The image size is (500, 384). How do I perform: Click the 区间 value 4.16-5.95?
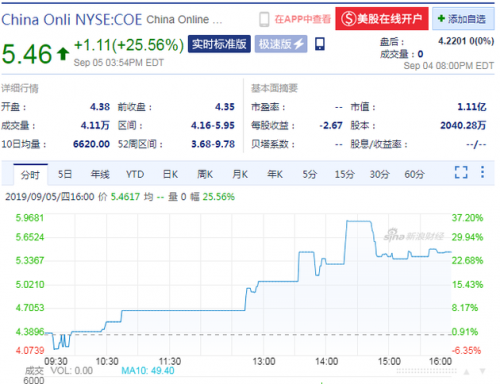213,125
